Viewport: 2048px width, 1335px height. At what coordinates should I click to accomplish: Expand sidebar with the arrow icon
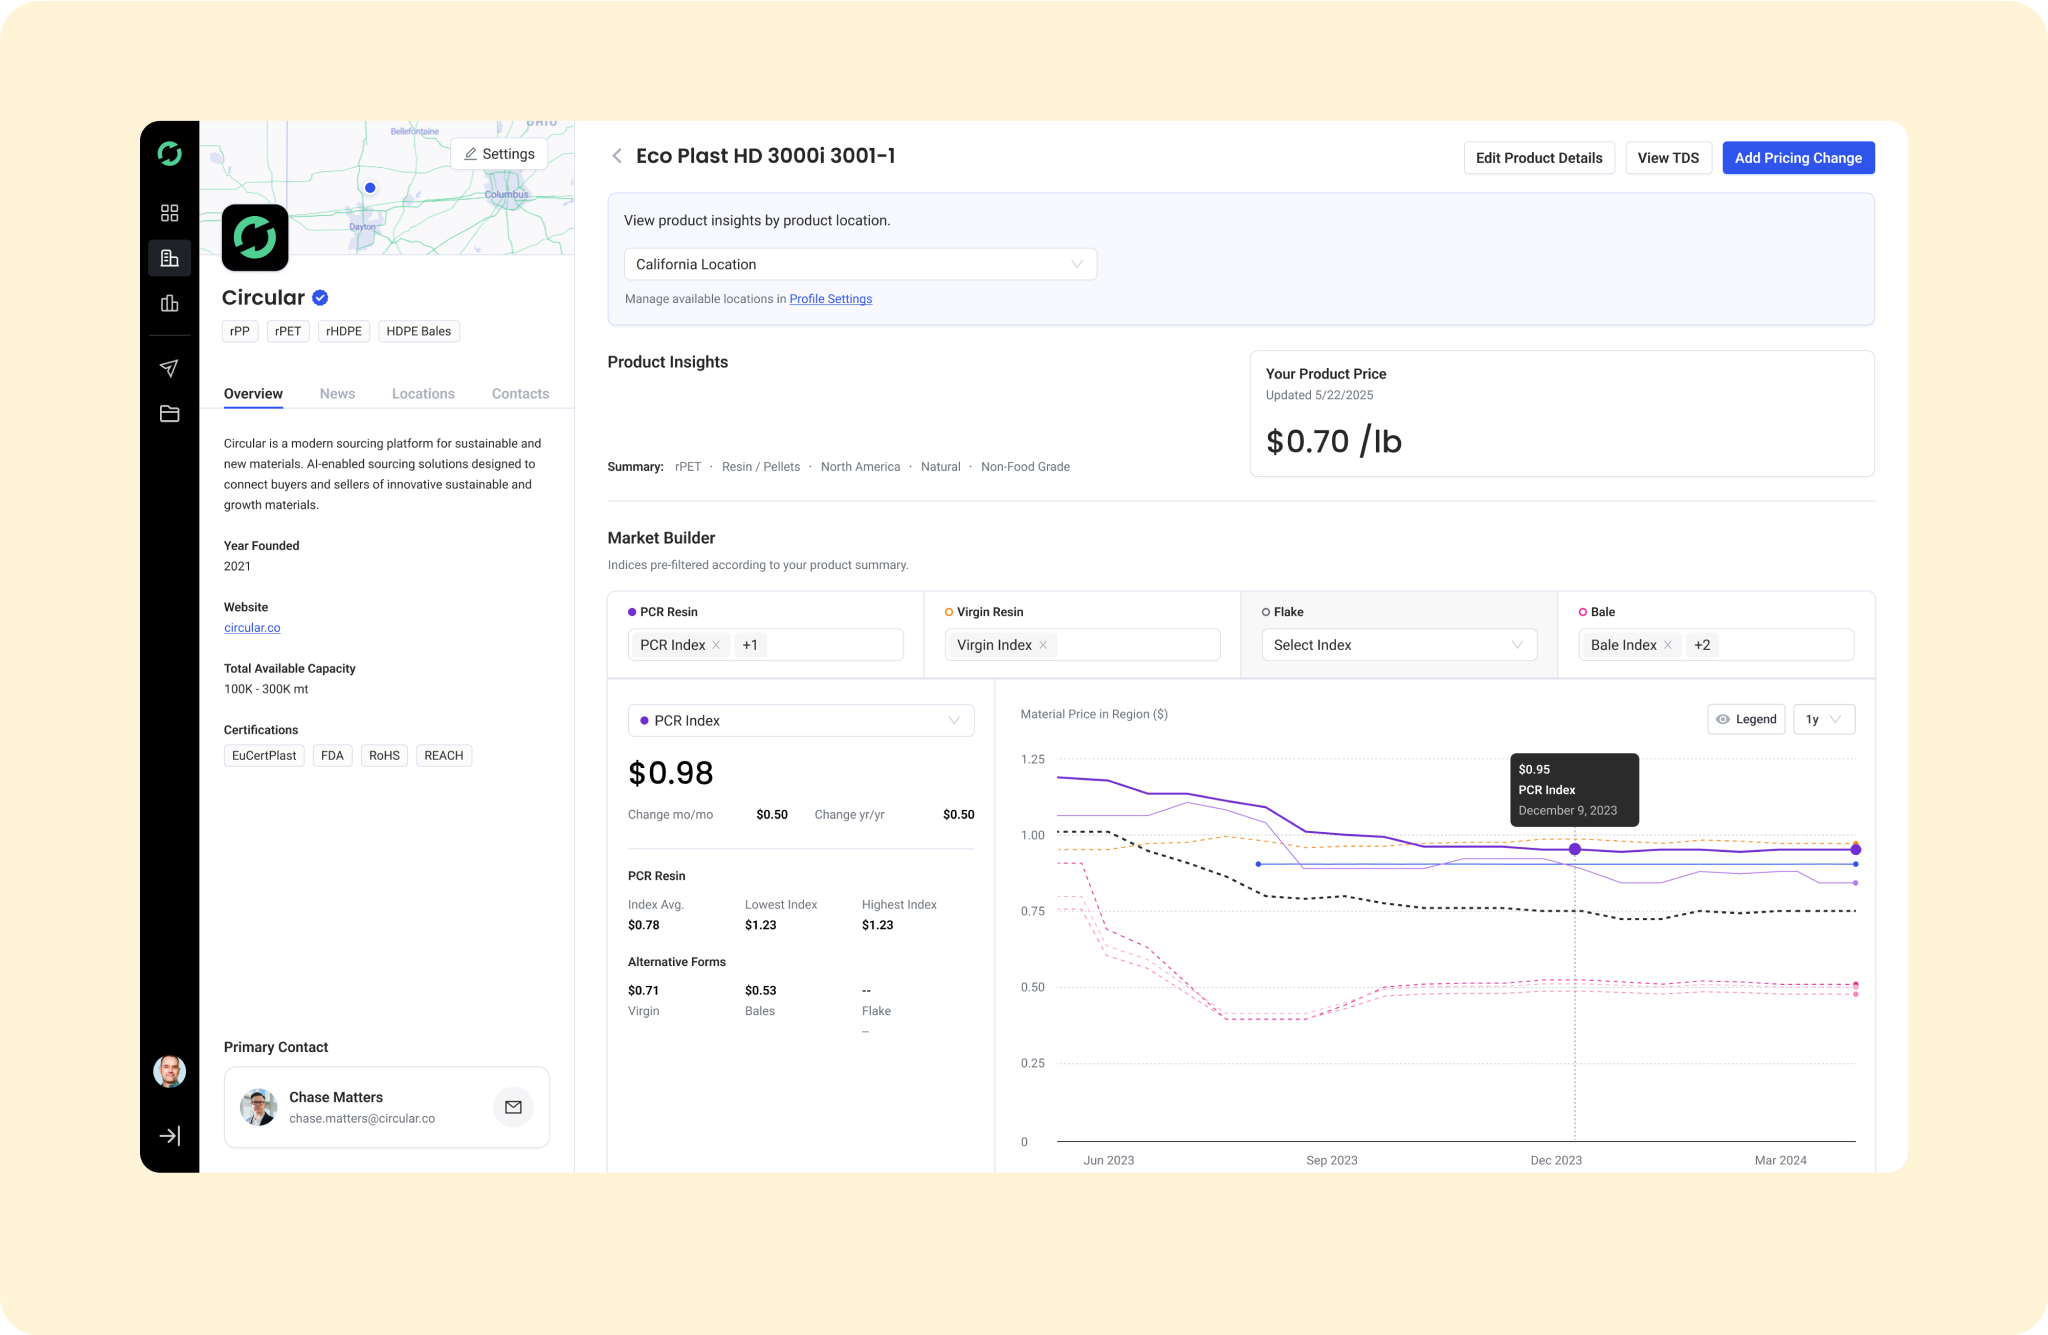click(169, 1135)
